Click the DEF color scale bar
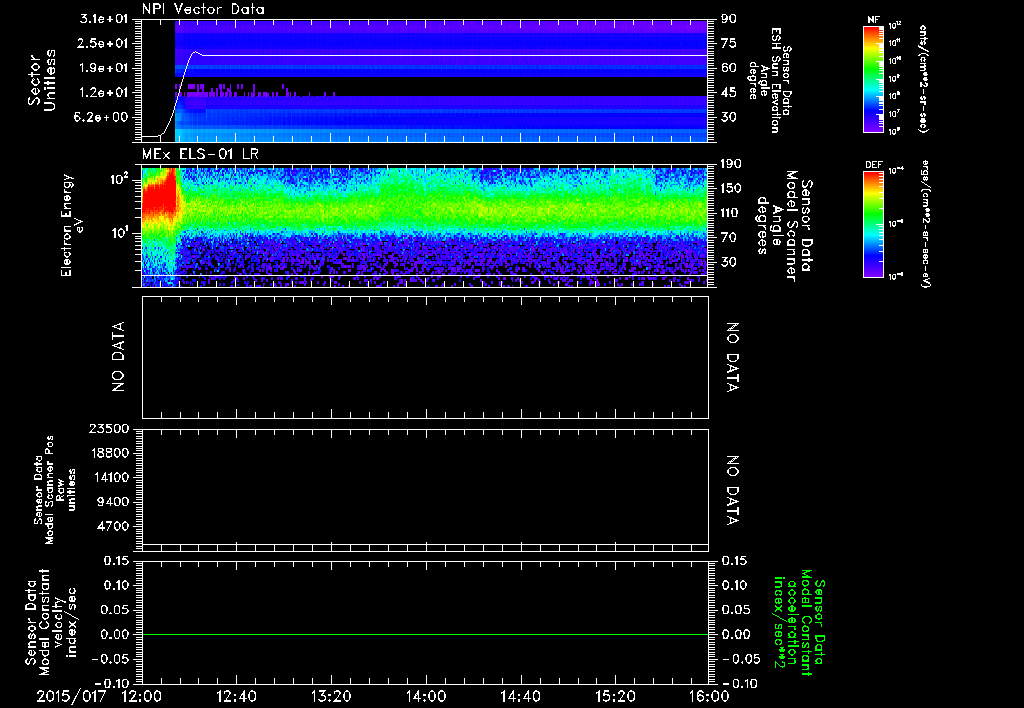 874,224
